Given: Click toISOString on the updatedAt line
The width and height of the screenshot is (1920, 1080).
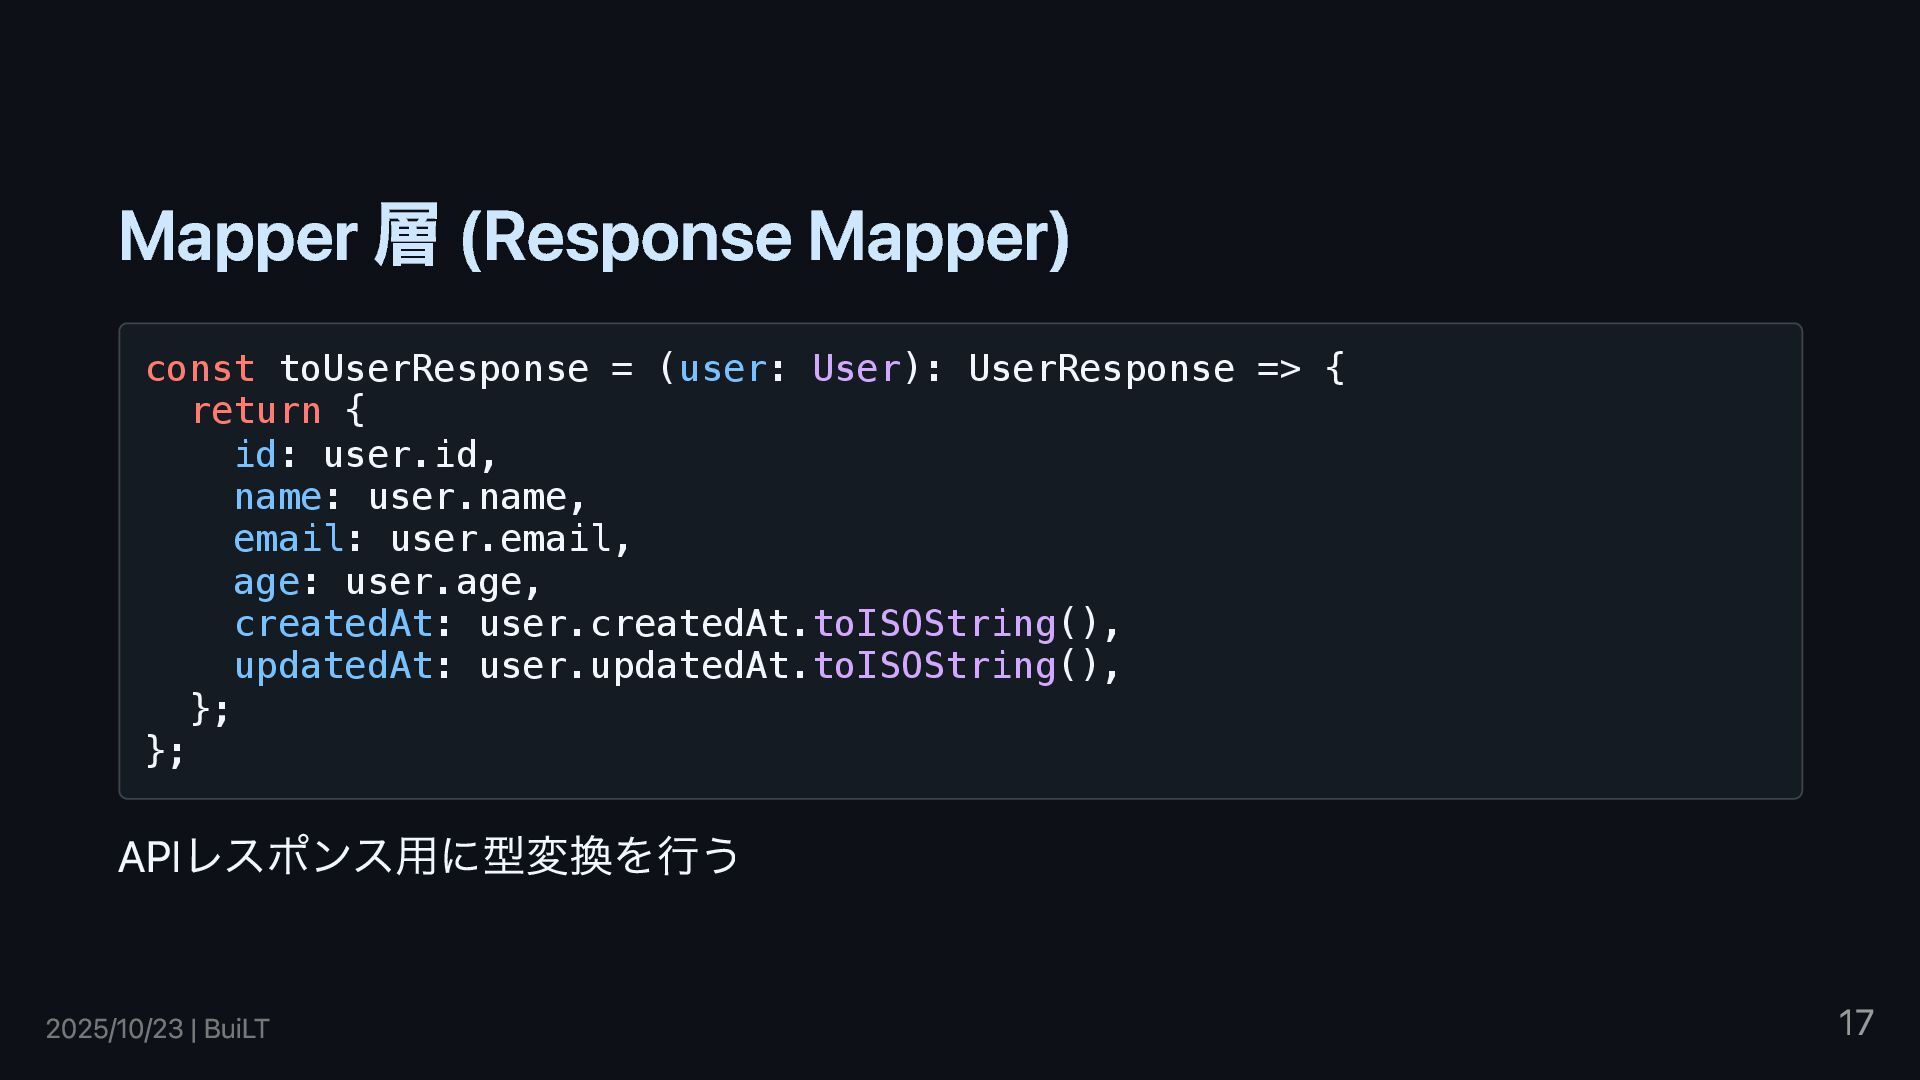Looking at the screenshot, I should point(934,666).
